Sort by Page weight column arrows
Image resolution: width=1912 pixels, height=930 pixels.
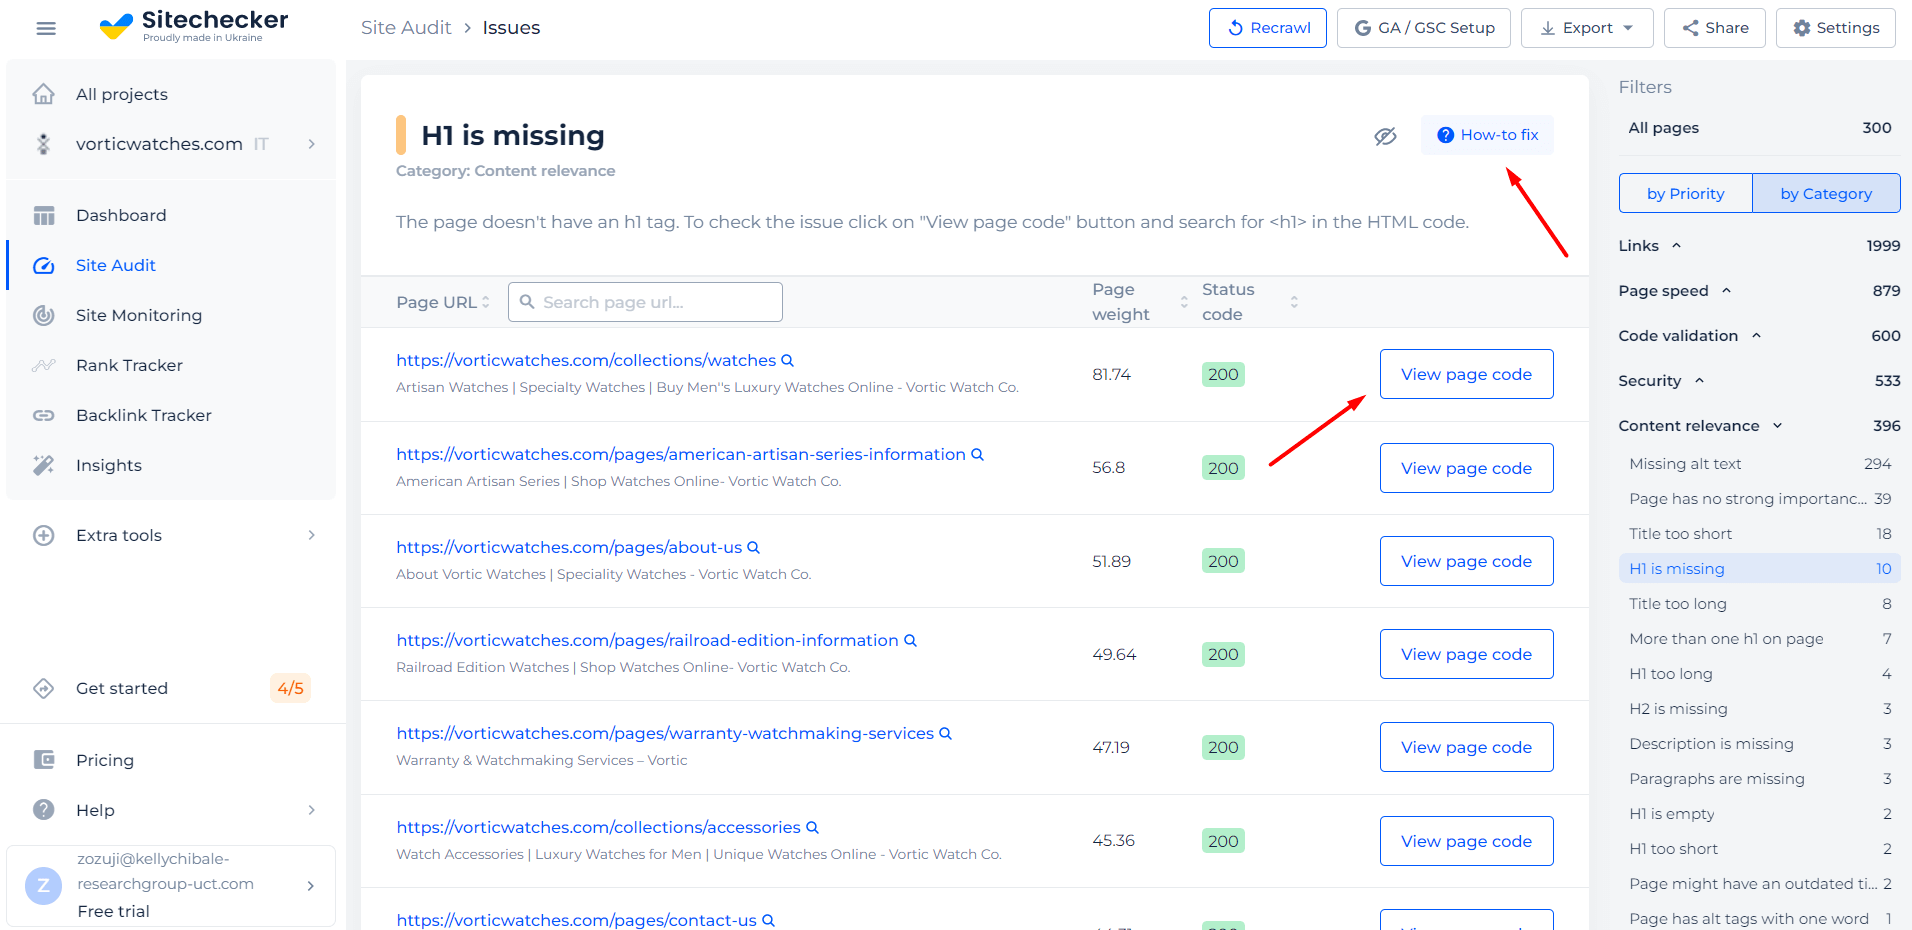(1184, 302)
